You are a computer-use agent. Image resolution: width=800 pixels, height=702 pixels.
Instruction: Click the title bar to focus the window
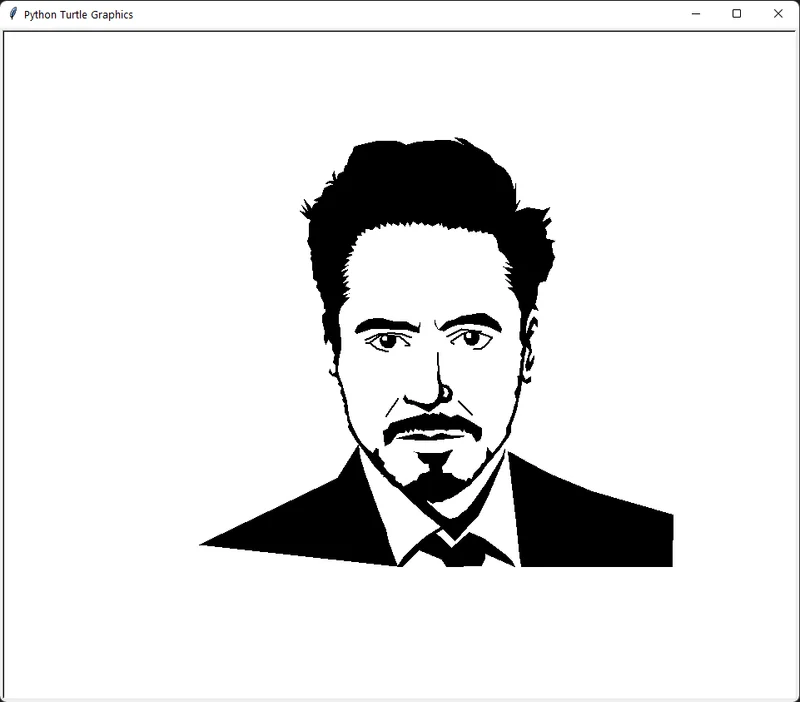coord(300,14)
